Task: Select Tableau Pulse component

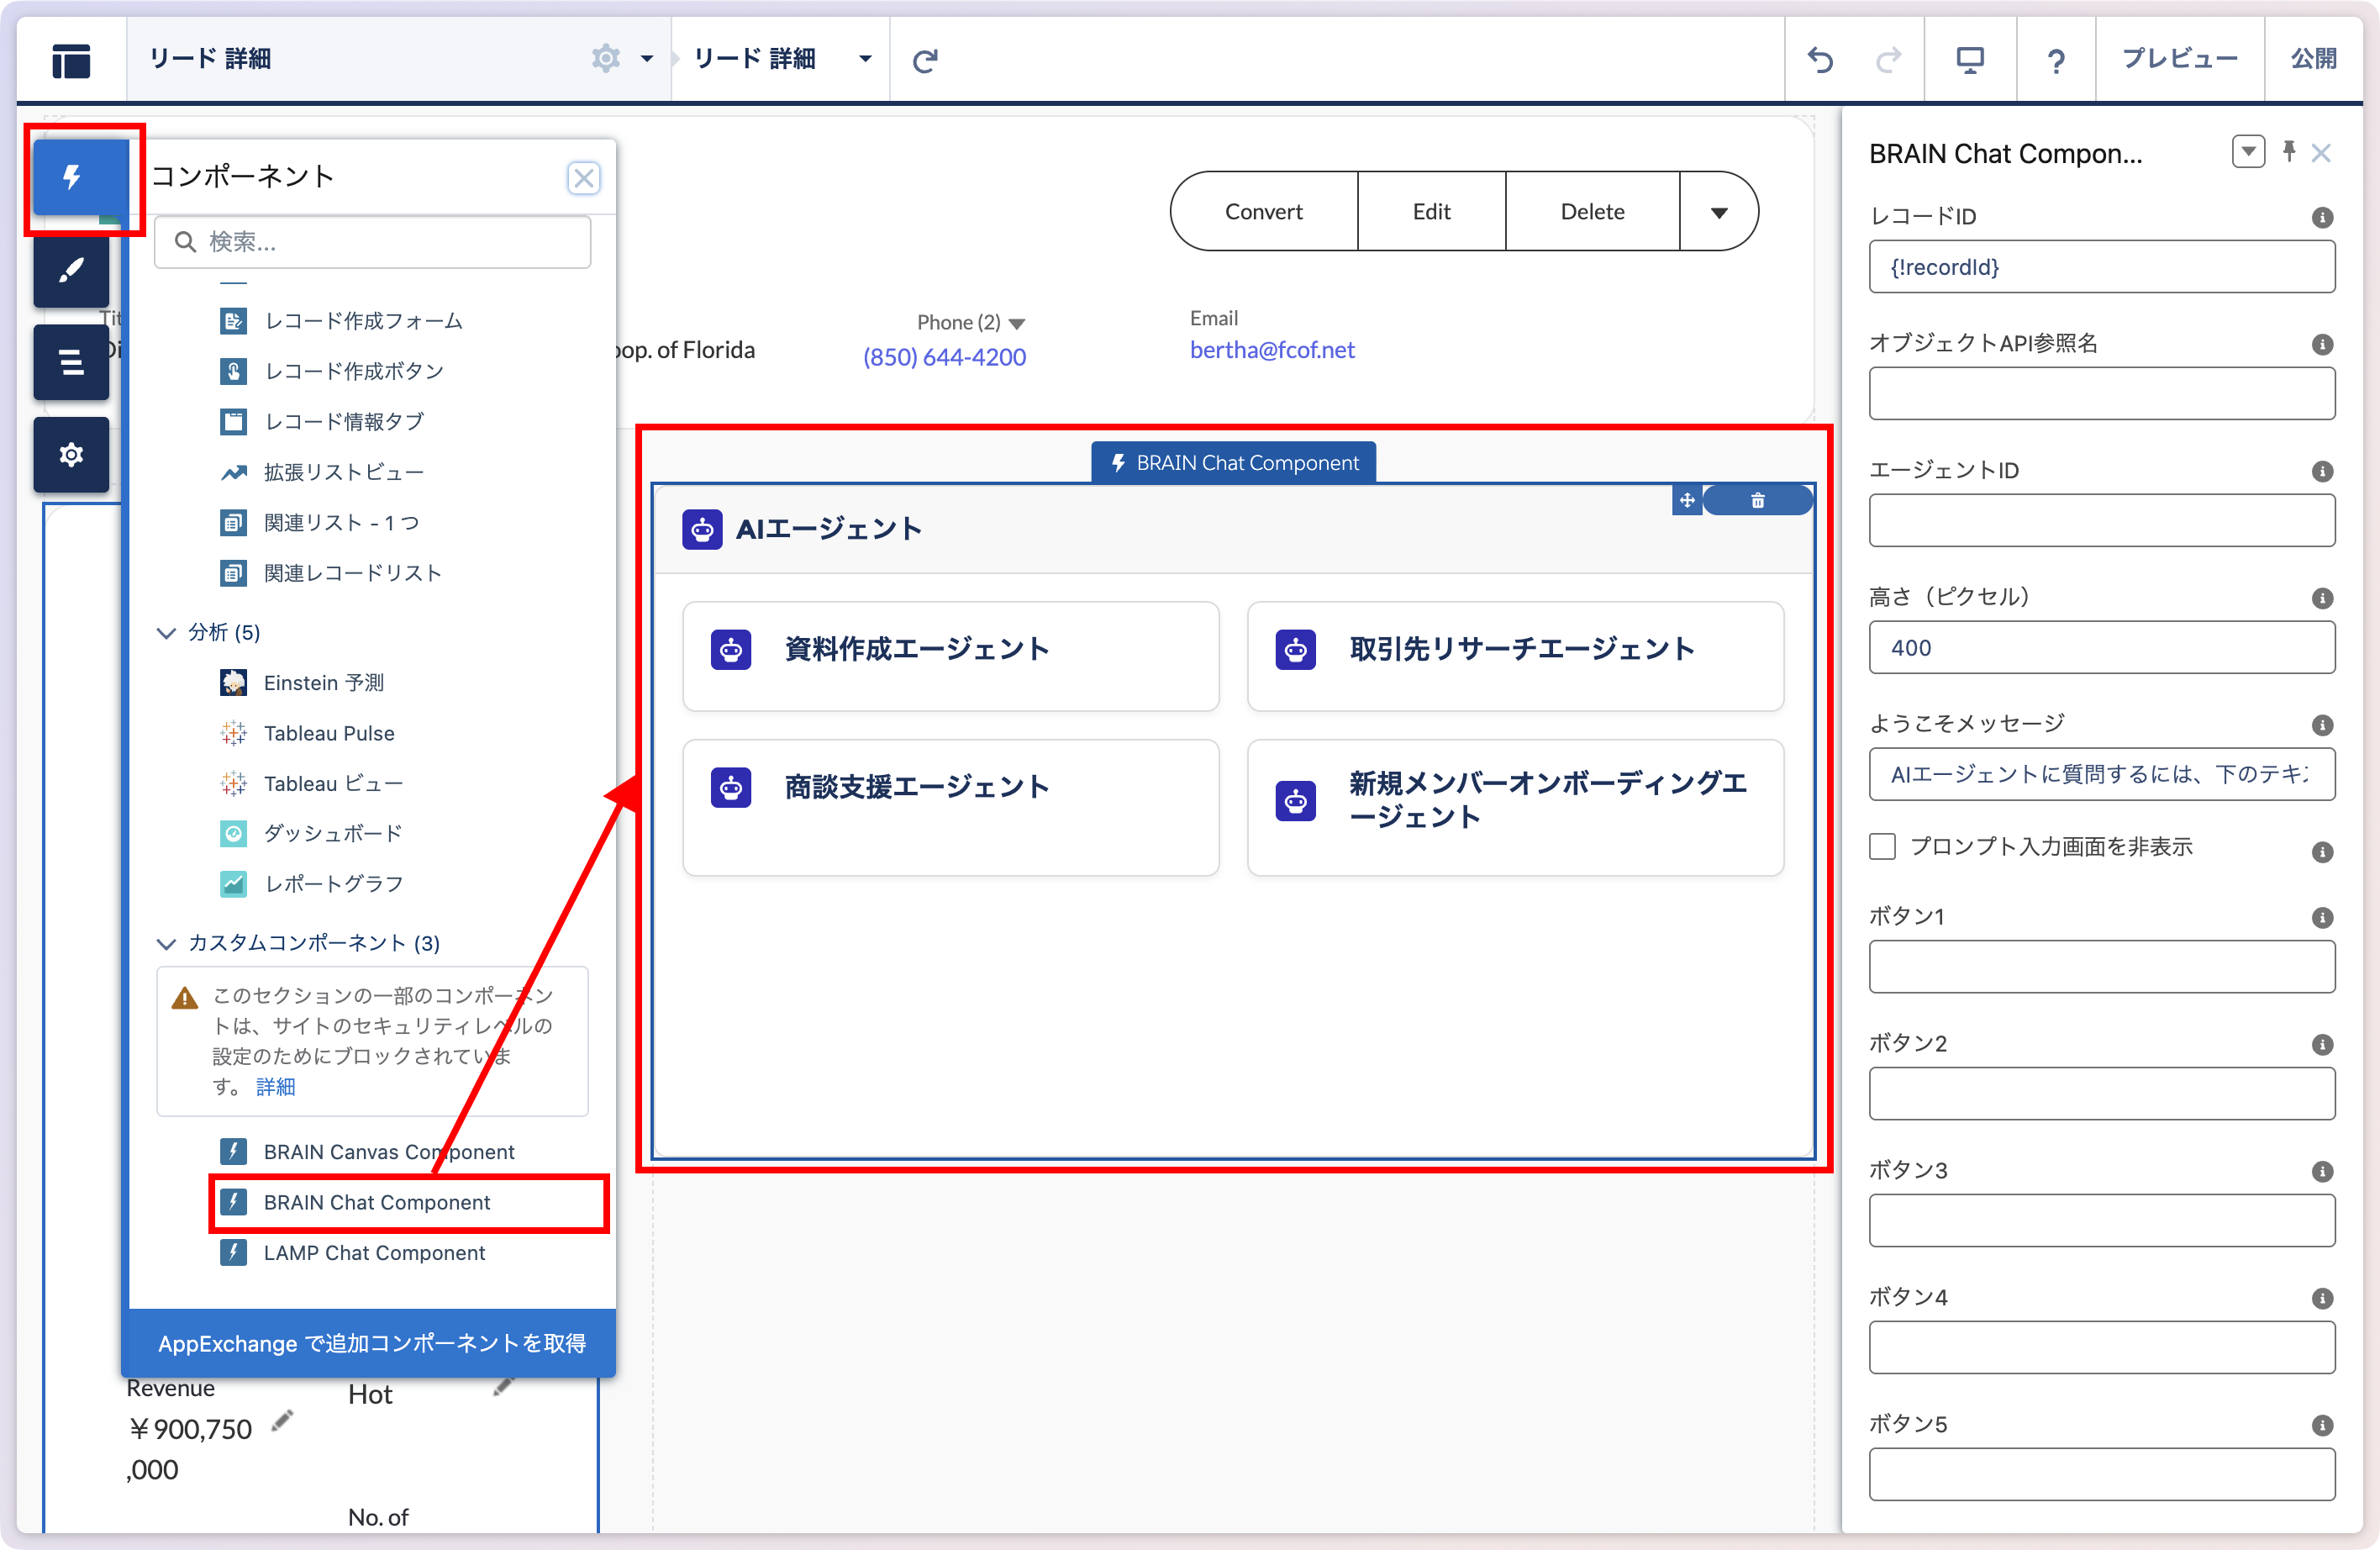Action: [329, 733]
